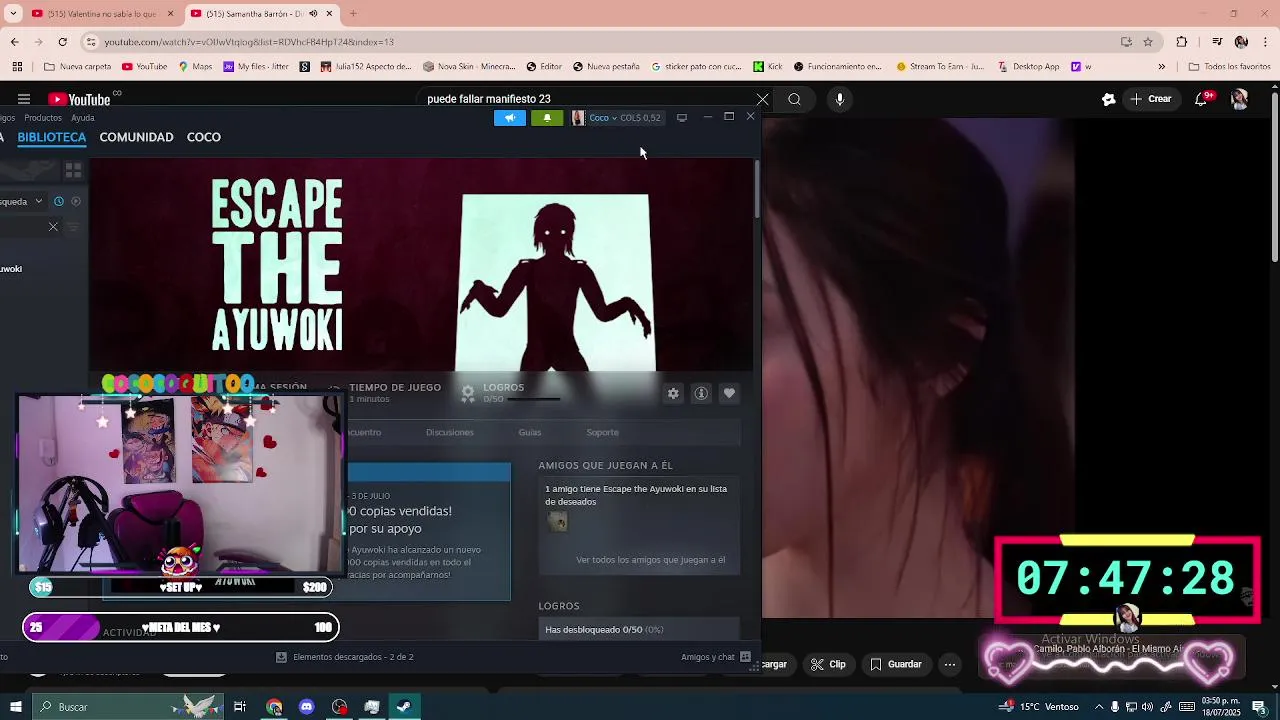Screen dimensions: 1280x720
Task: Show hidden system tray icons chevron
Action: tap(1099, 707)
